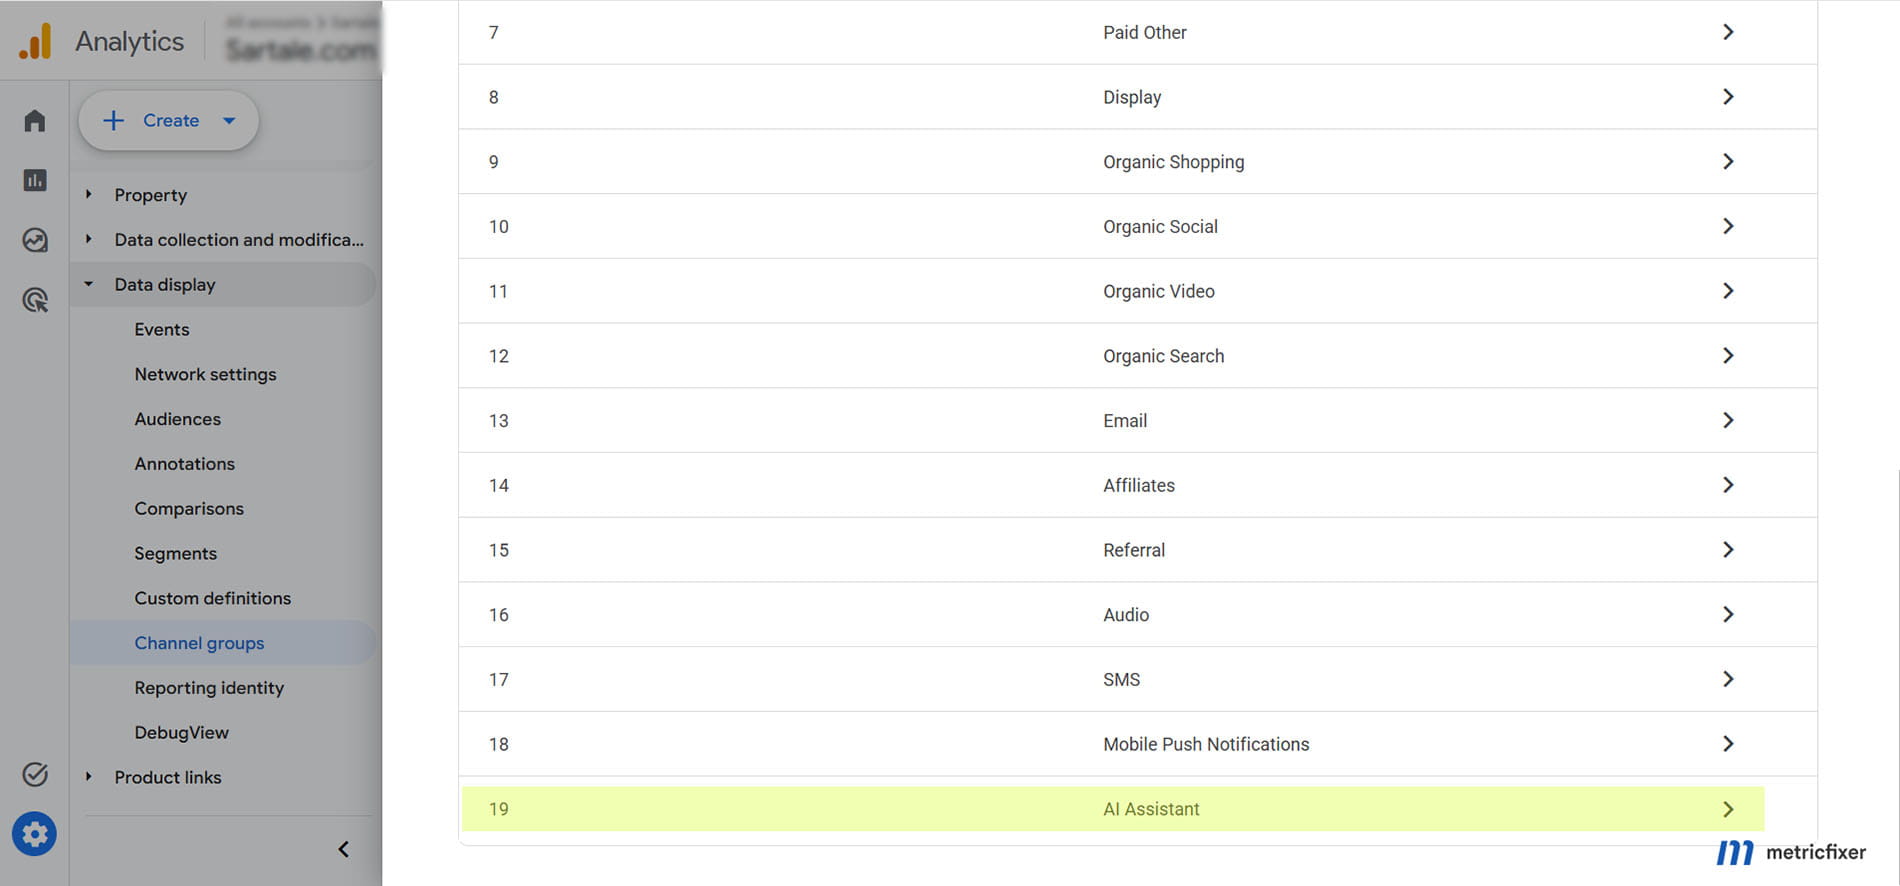The width and height of the screenshot is (1900, 886).
Task: Open the AI Assistant channel row
Action: pos(1113,809)
